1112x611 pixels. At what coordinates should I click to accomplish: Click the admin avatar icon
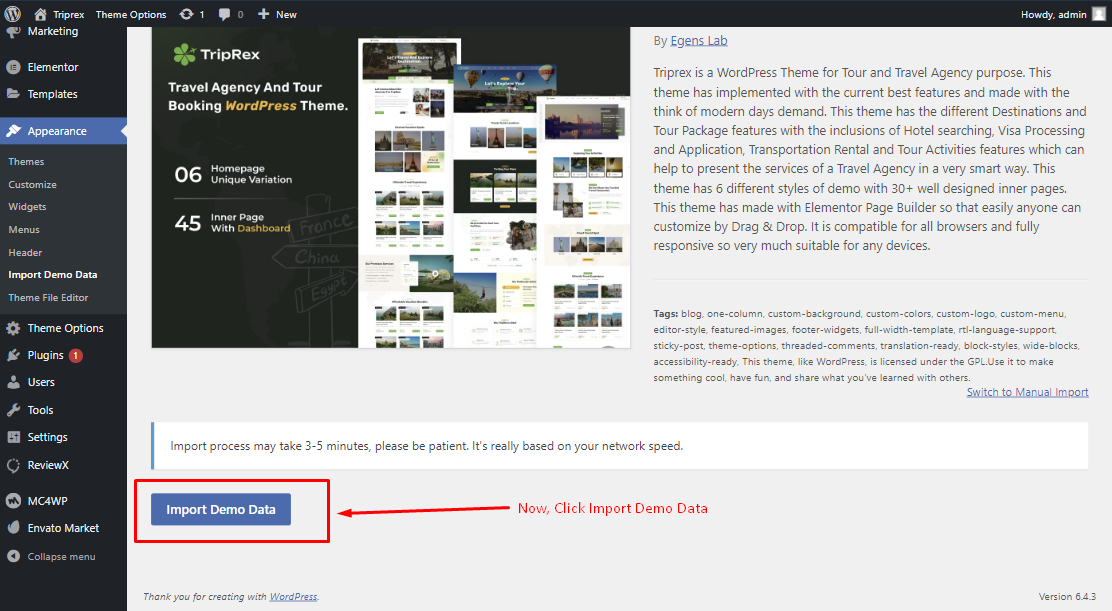[x=1099, y=14]
